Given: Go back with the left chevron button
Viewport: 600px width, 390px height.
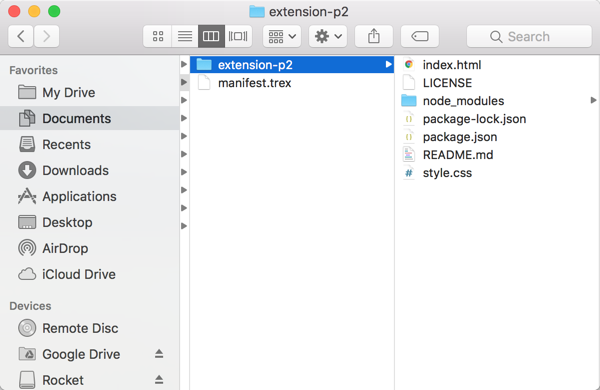Looking at the screenshot, I should click(x=21, y=36).
